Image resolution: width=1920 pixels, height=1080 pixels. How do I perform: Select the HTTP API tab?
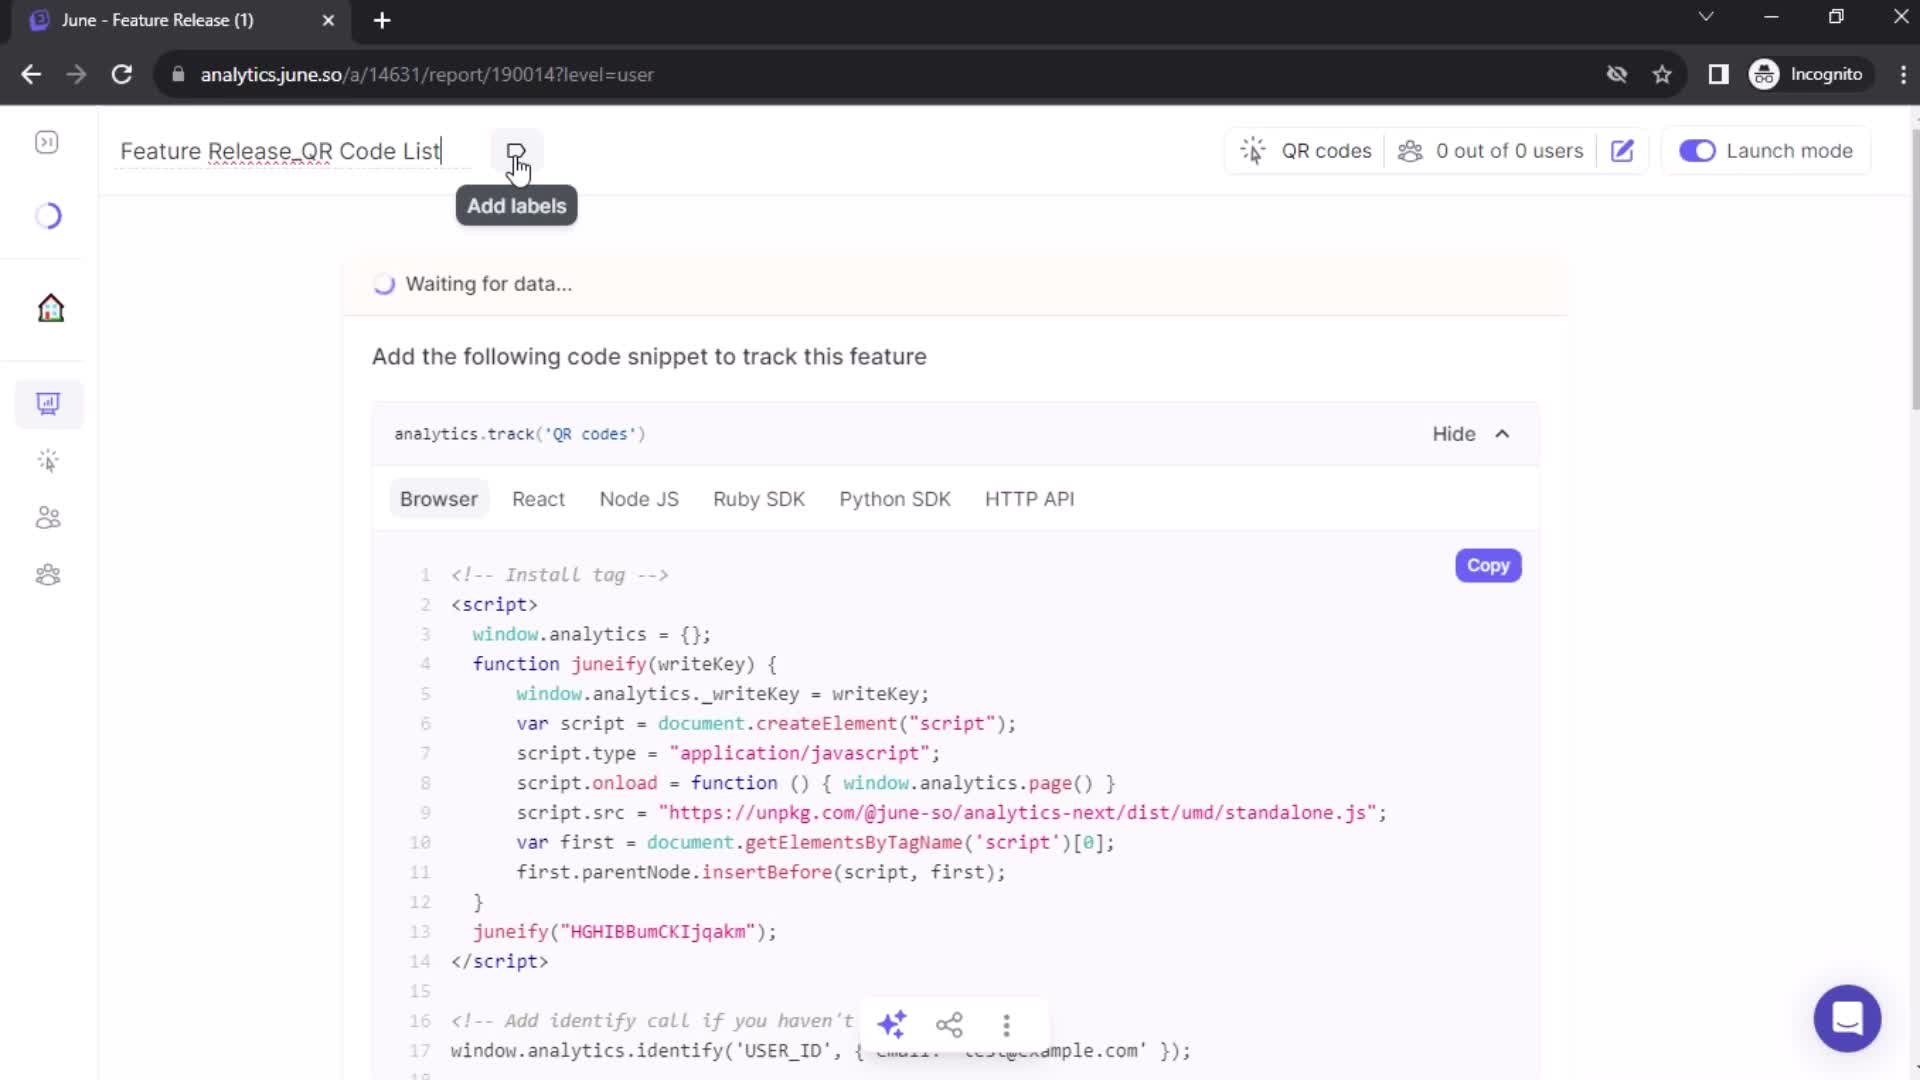(x=1029, y=498)
